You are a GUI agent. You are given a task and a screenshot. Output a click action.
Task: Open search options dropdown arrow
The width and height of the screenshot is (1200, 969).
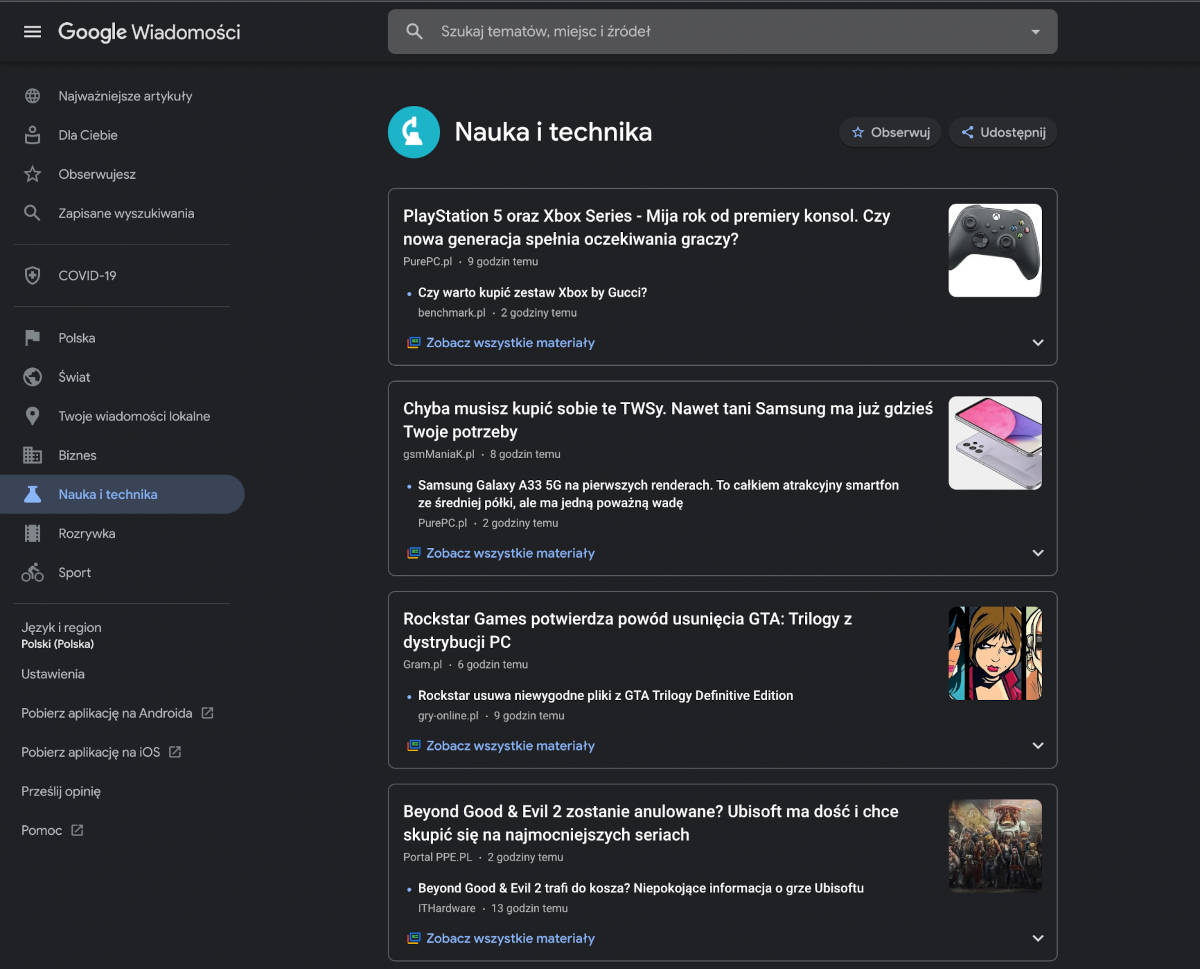[x=1035, y=32]
